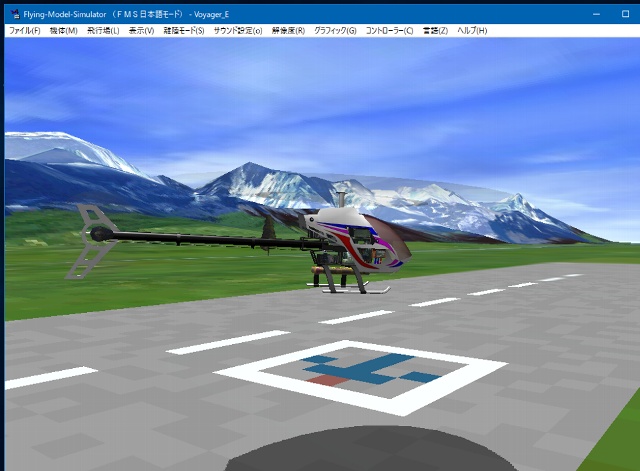Maximize the Flying-Model-Simulator window
Viewport: 640px width, 471px height.
(x=625, y=14)
